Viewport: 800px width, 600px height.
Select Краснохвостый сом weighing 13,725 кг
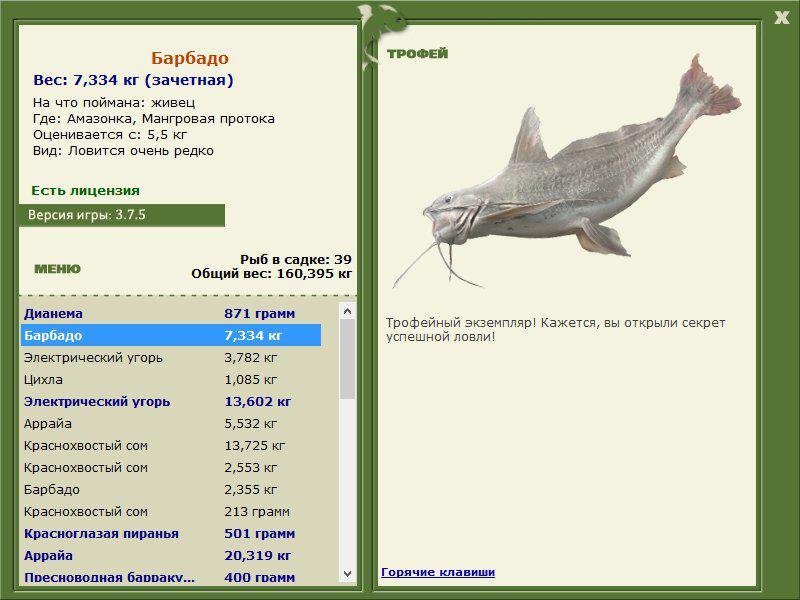point(171,445)
